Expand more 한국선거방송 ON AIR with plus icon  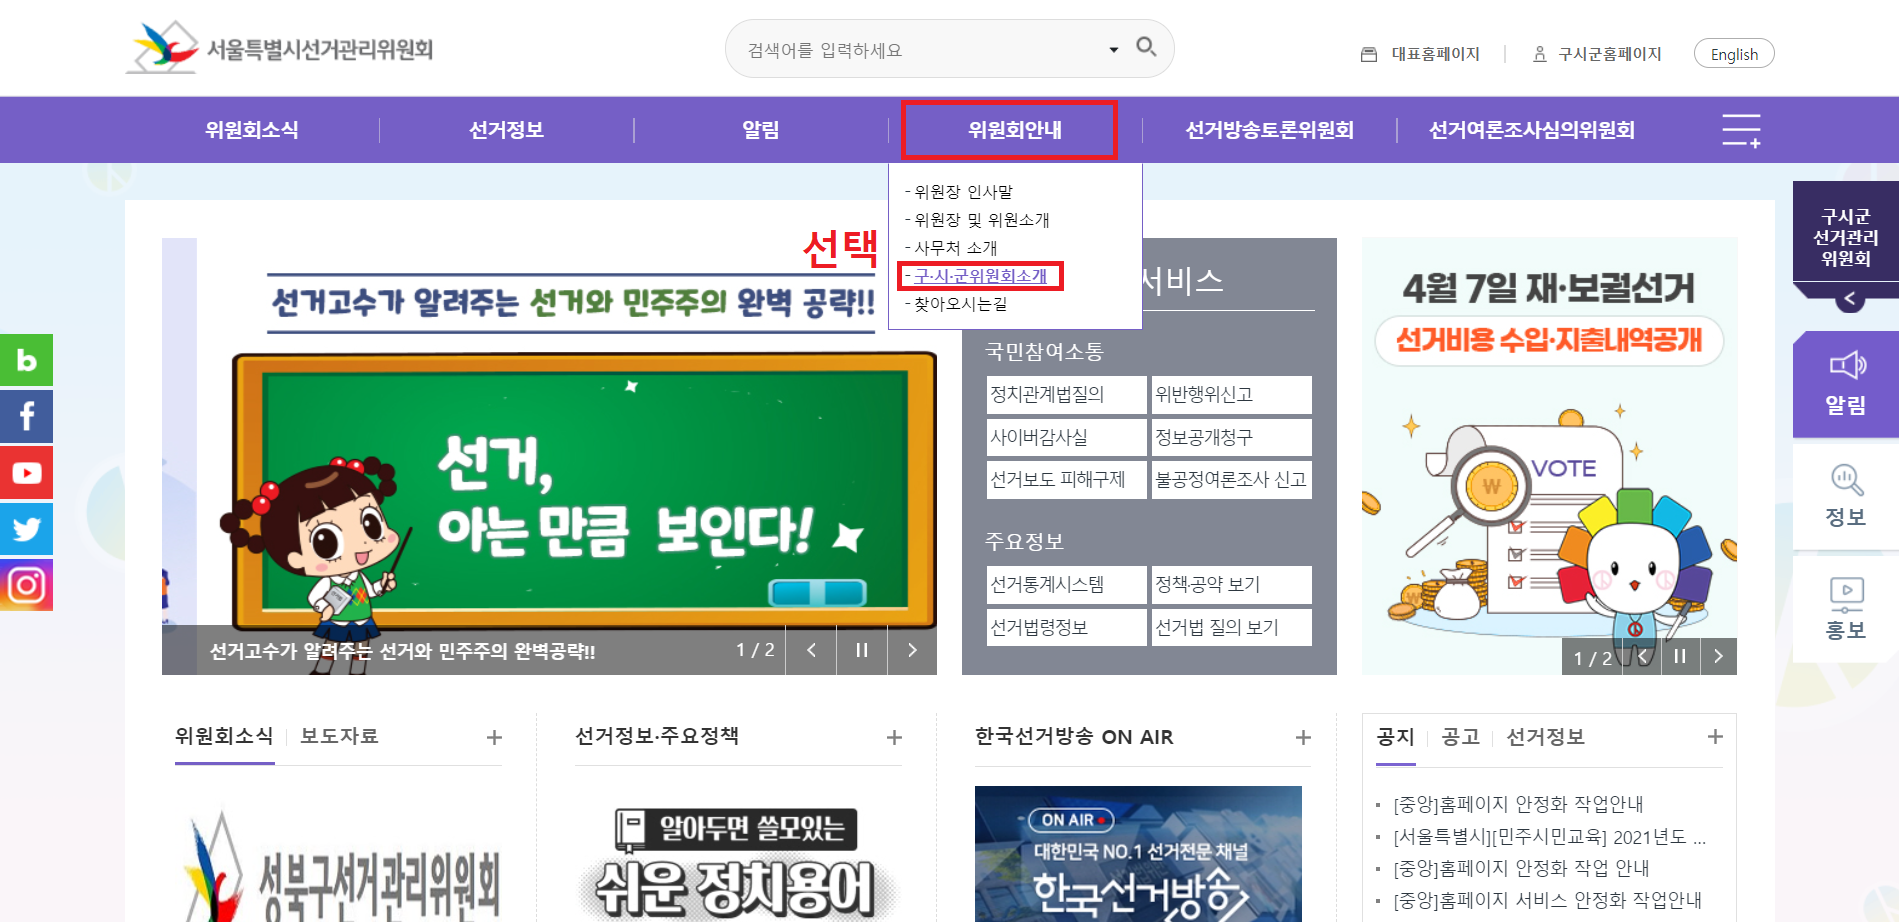(1303, 737)
